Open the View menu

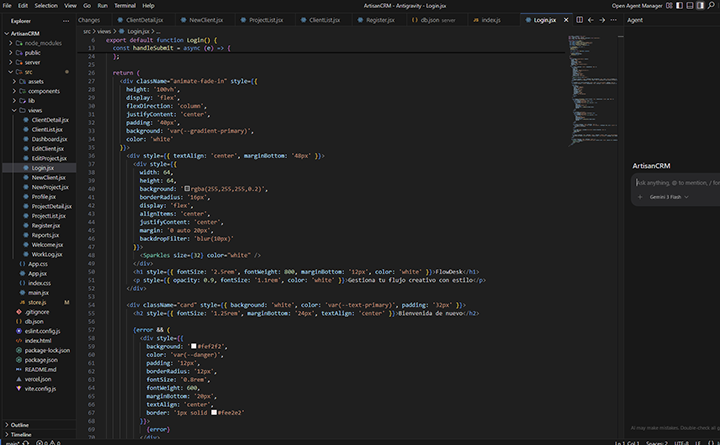pyautogui.click(x=70, y=6)
